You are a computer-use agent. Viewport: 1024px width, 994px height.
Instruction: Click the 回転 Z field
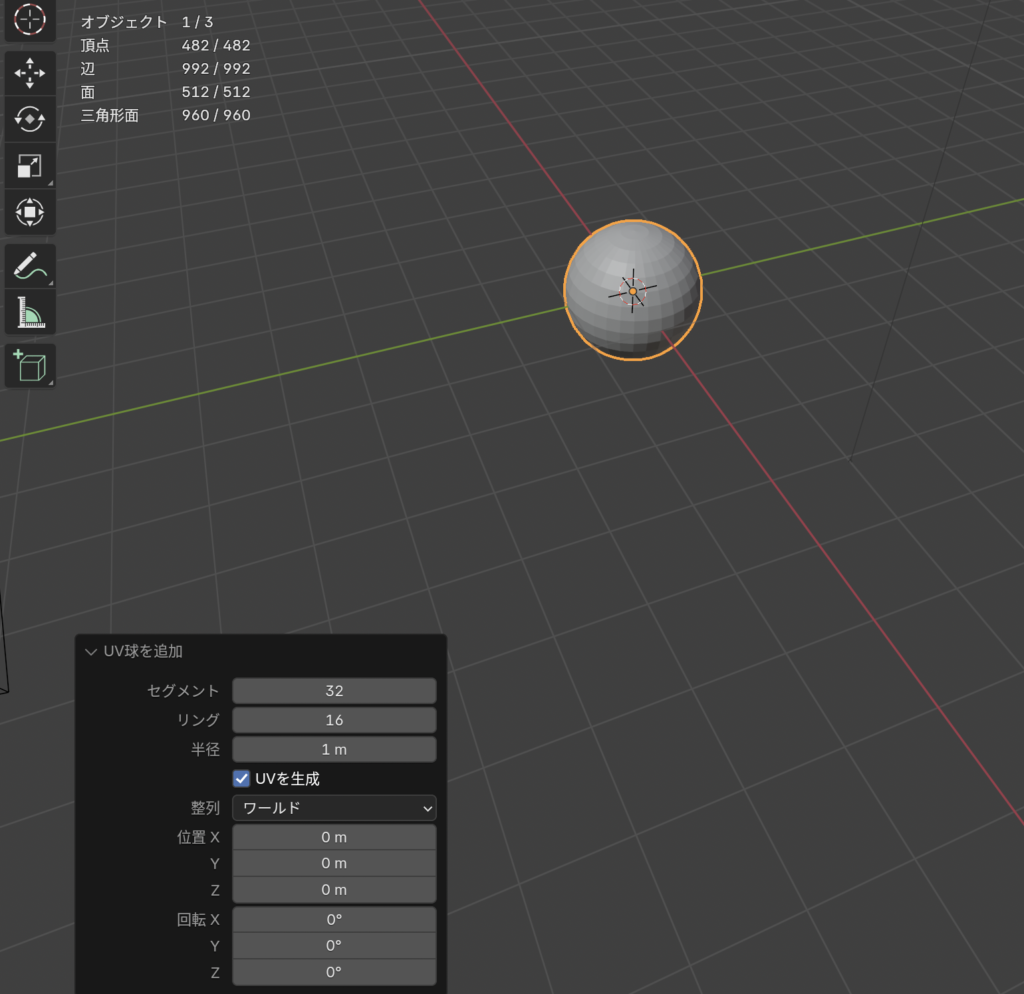[x=334, y=972]
